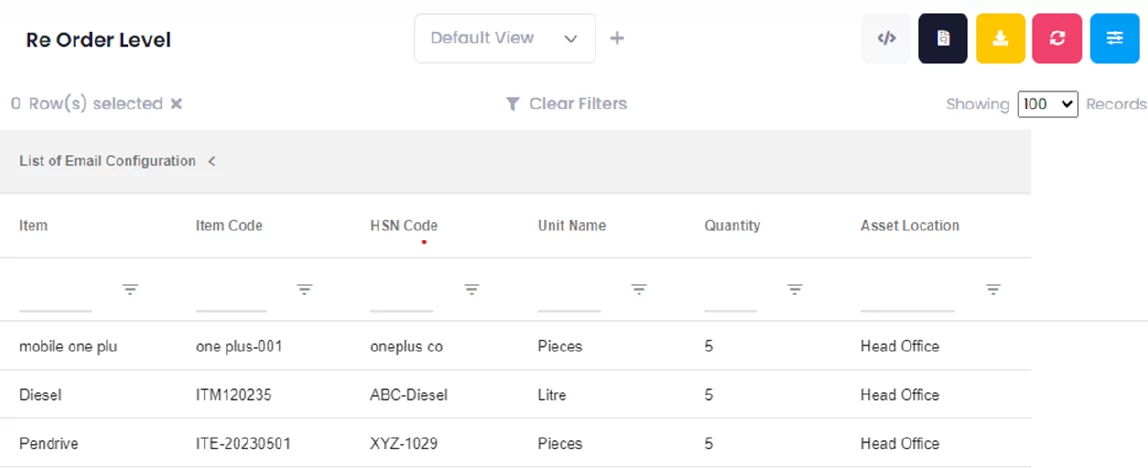Open the Default View dropdown
The image size is (1148, 468).
pos(504,38)
